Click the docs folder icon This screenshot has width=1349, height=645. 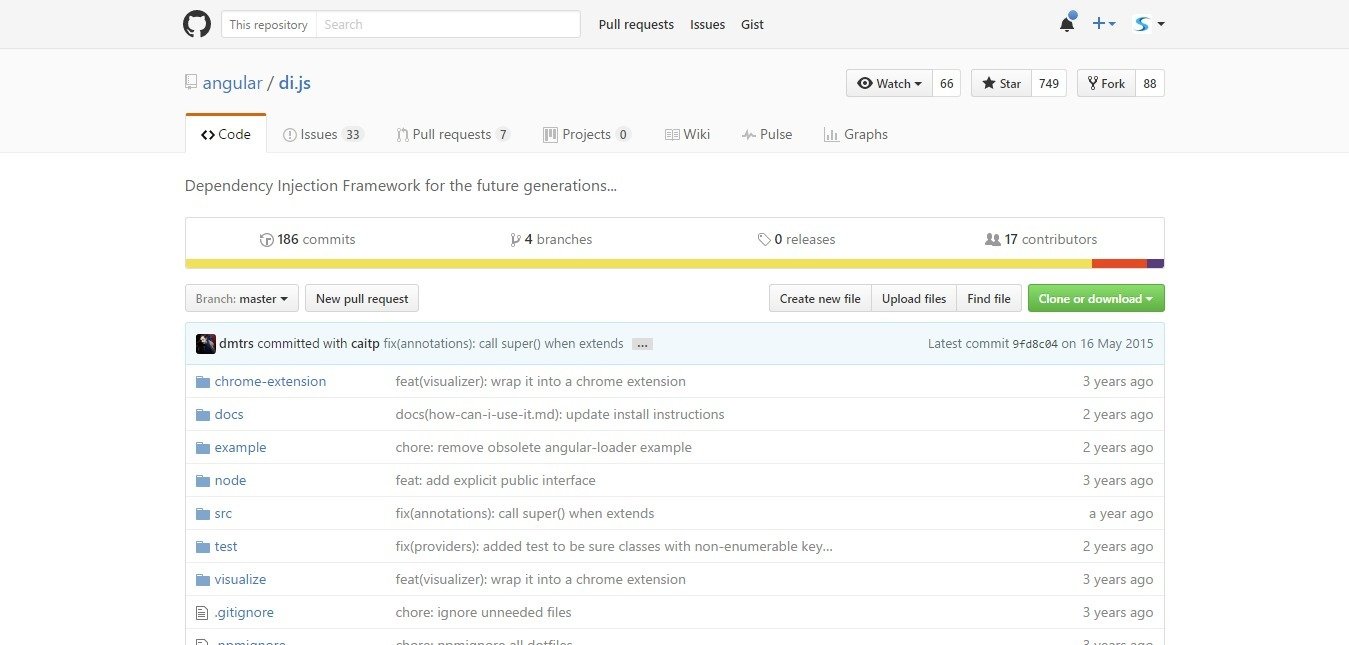(x=203, y=415)
